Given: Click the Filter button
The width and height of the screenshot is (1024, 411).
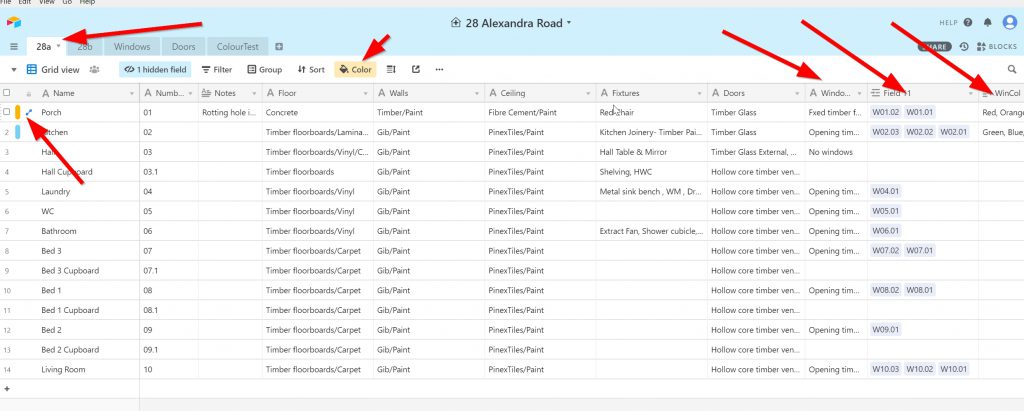Looking at the screenshot, I should click(x=217, y=70).
